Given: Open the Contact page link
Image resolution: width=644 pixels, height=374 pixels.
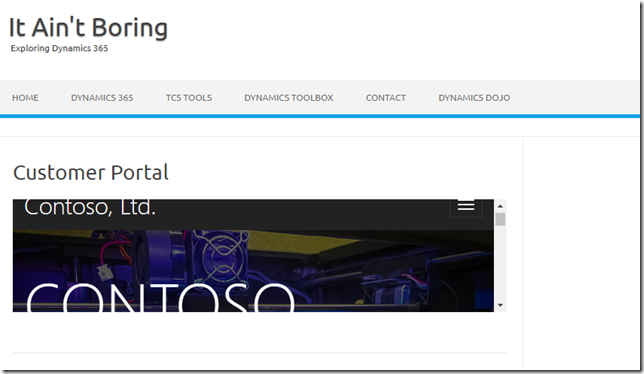Looking at the screenshot, I should pyautogui.click(x=386, y=98).
